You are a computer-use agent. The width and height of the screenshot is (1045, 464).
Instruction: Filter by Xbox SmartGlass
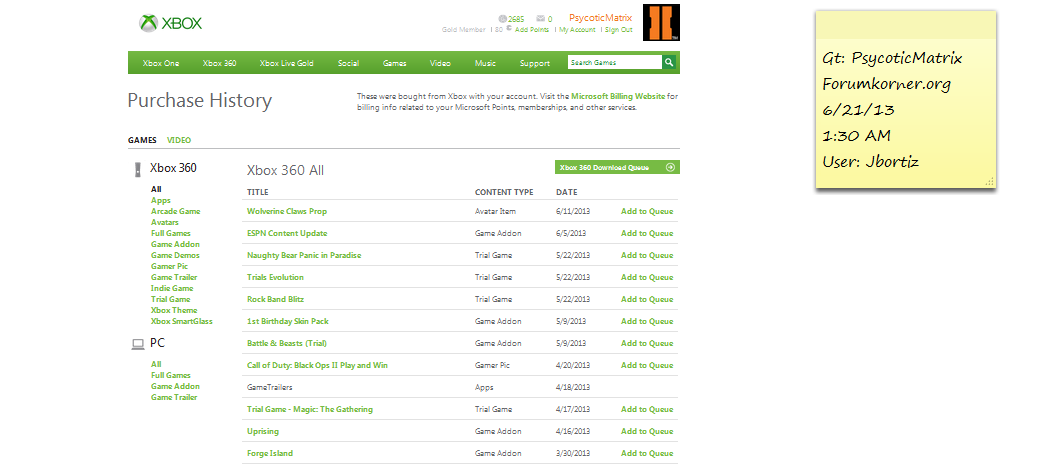click(182, 321)
